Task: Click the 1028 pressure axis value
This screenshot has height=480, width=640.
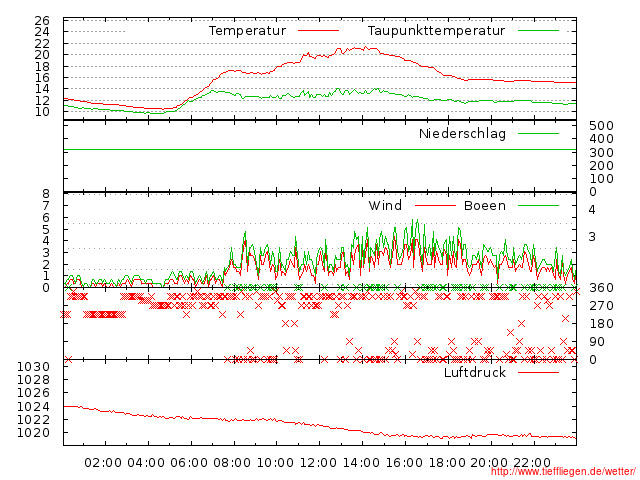Action: pos(33,380)
